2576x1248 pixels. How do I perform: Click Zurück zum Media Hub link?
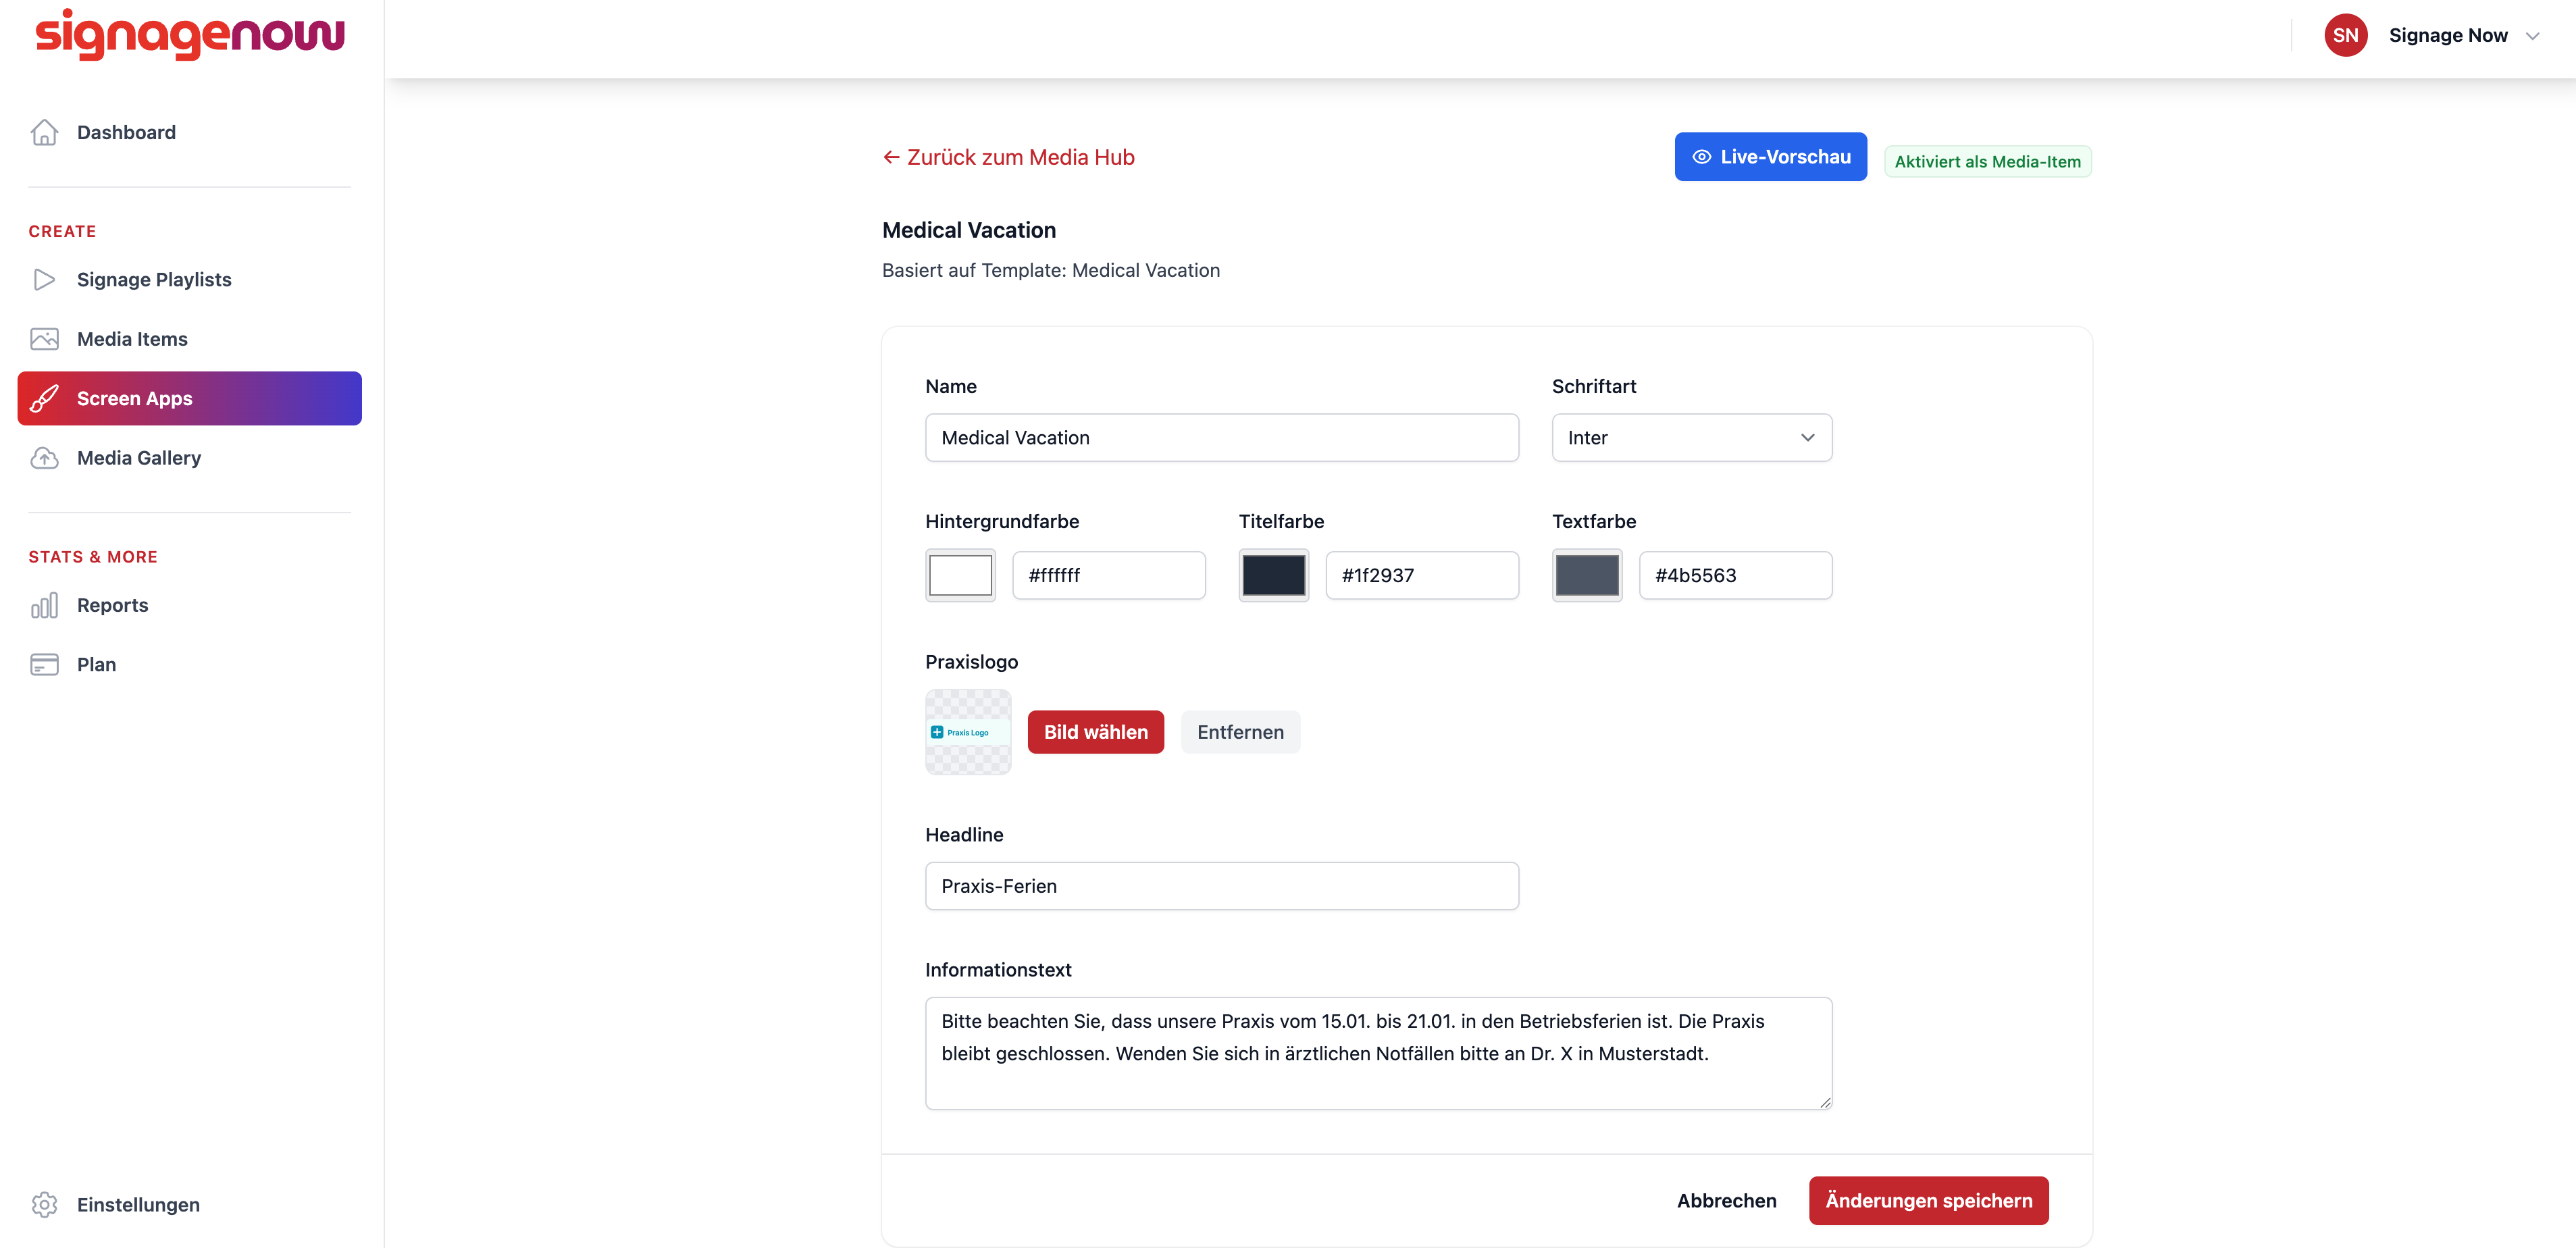point(1008,157)
